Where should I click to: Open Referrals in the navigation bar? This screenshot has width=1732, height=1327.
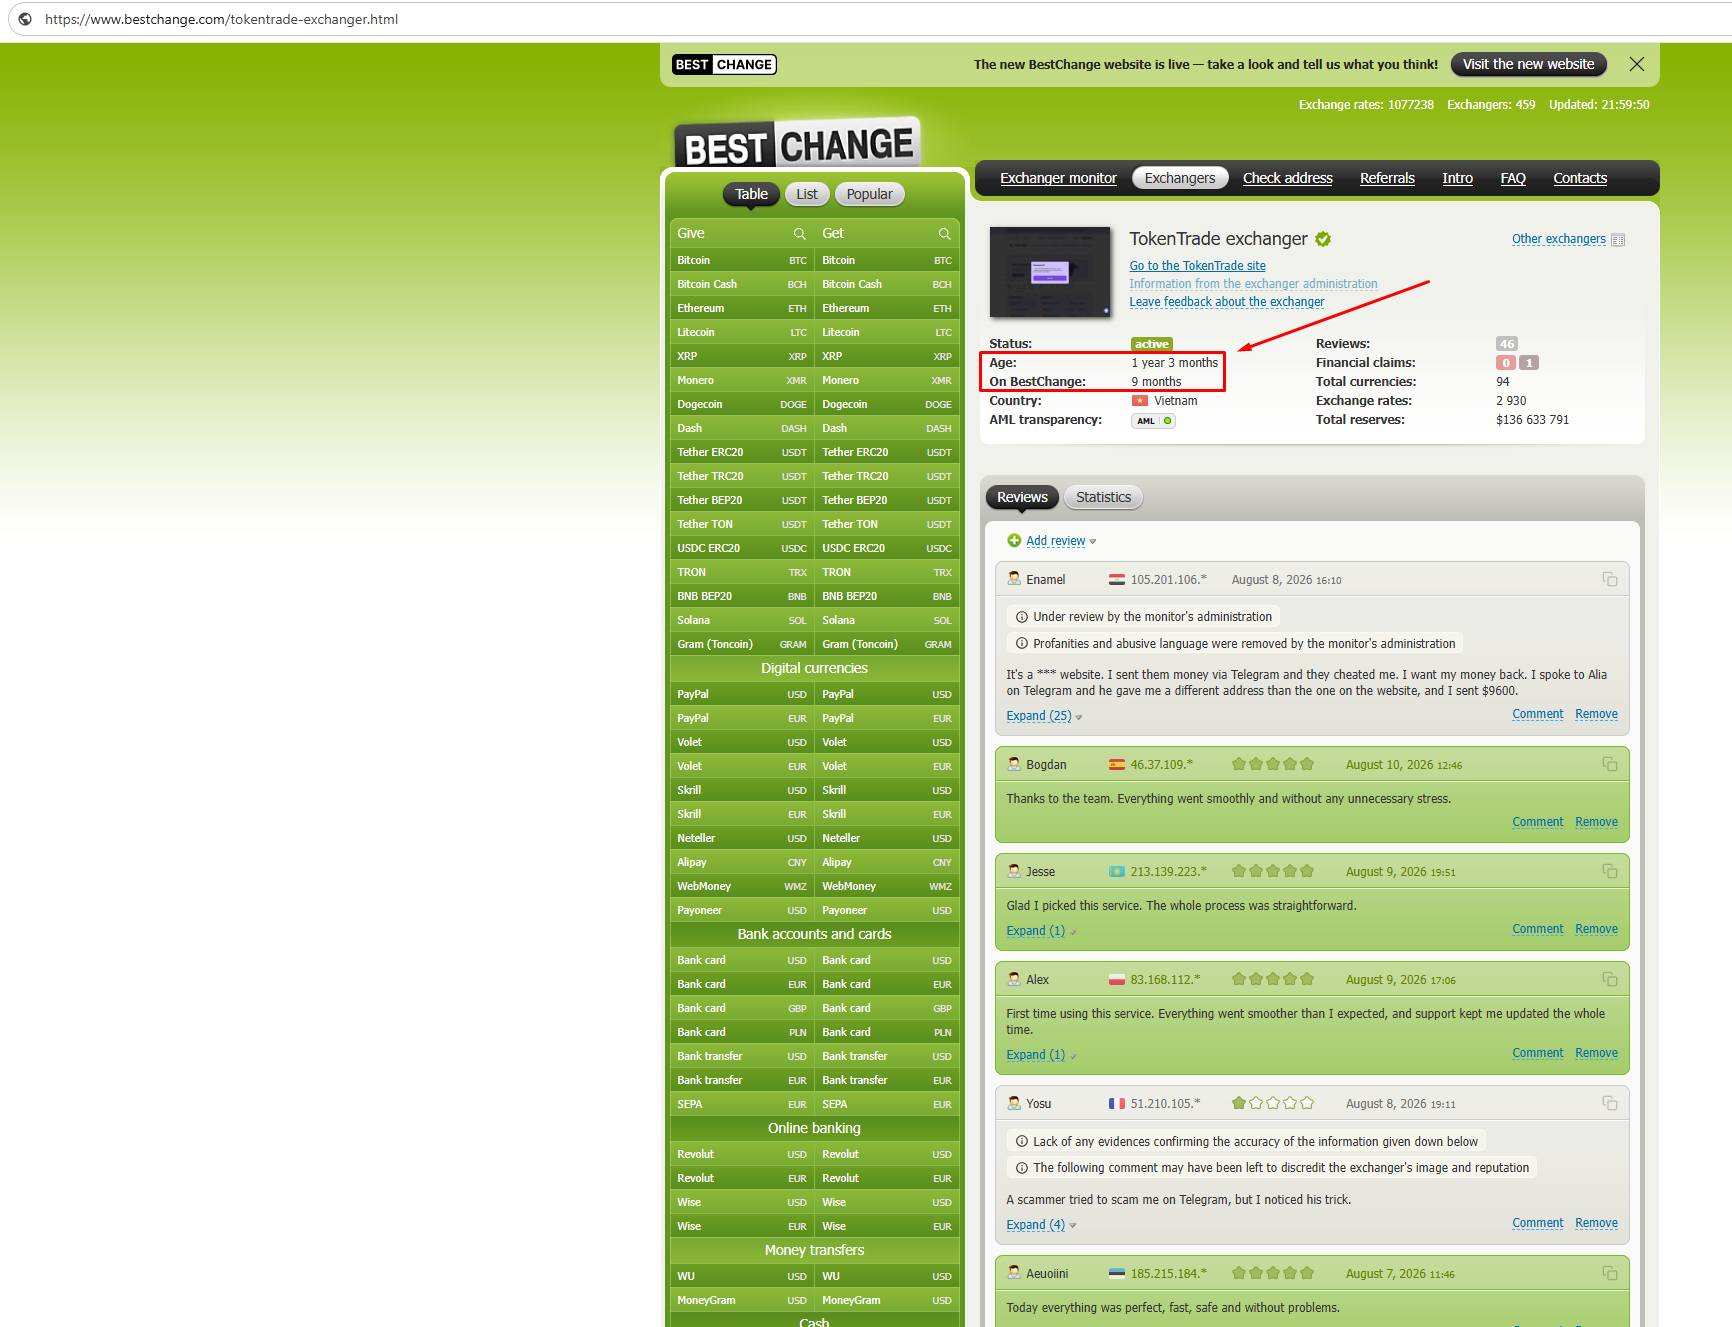[1387, 178]
